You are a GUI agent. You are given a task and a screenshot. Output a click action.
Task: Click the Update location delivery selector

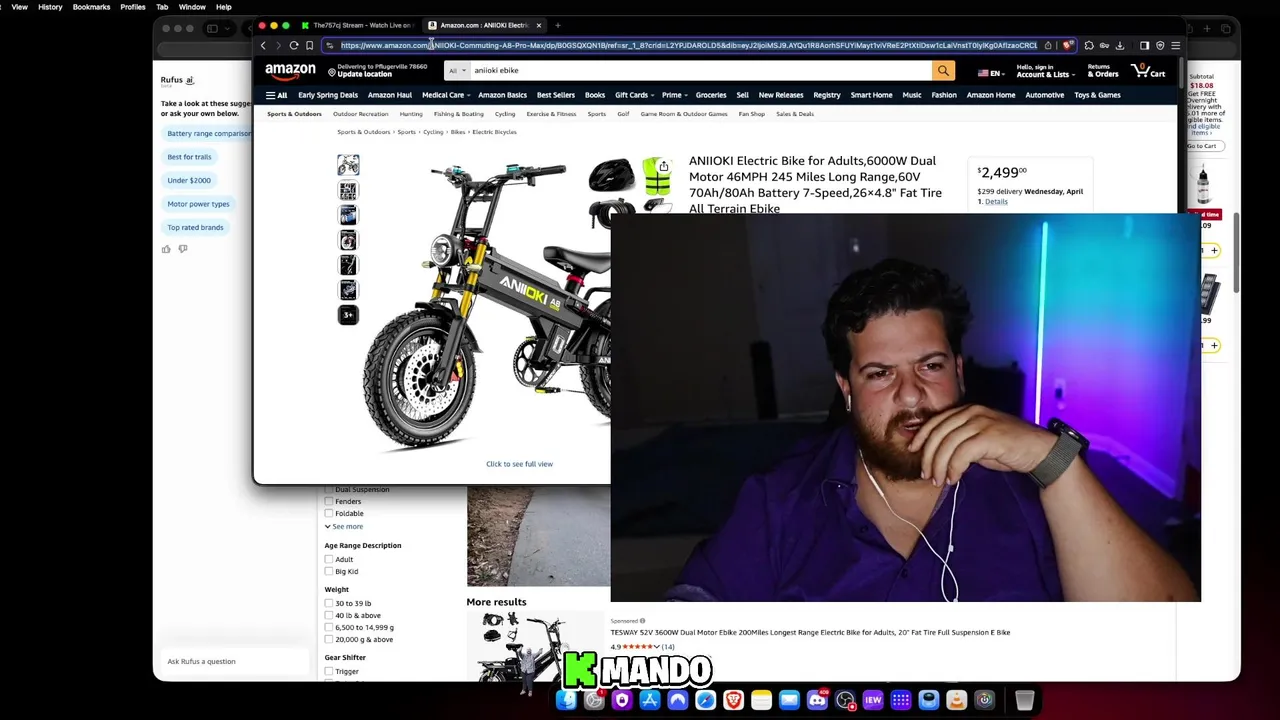(377, 71)
